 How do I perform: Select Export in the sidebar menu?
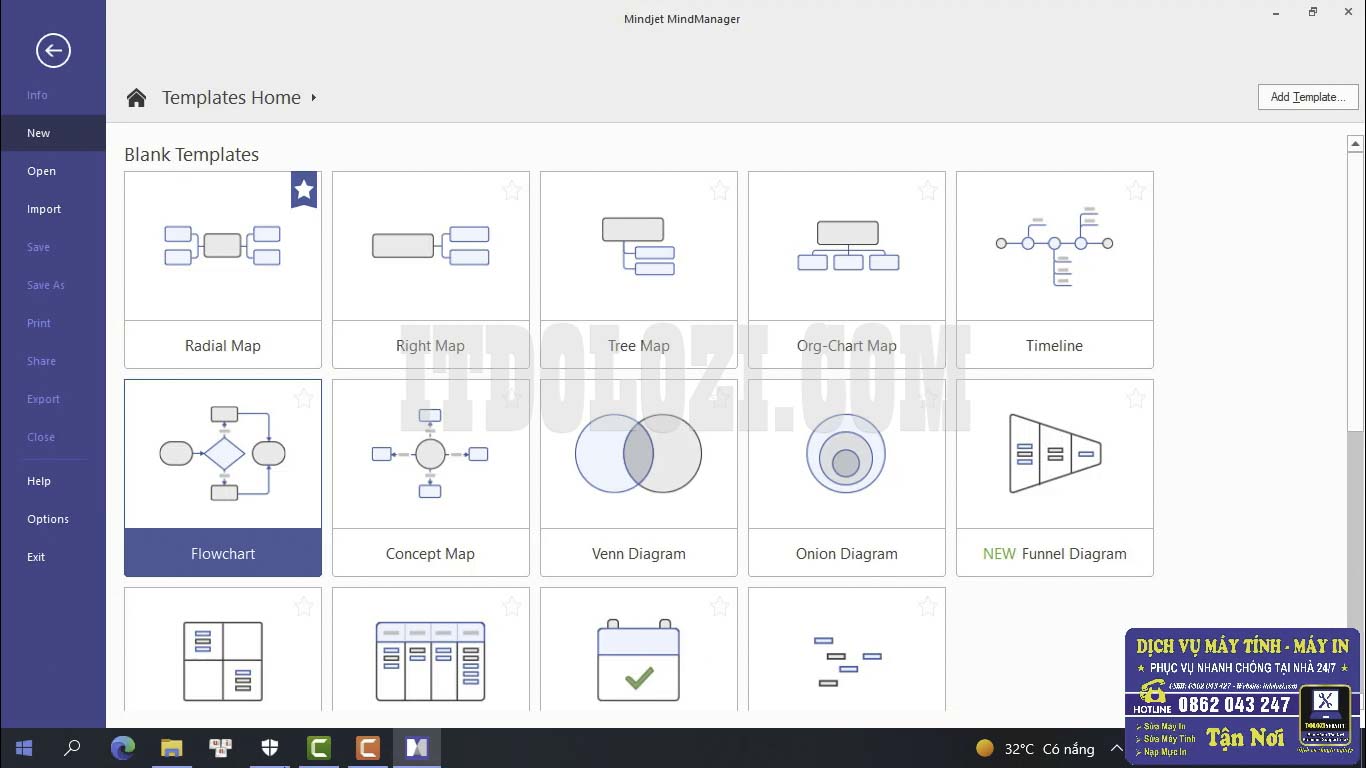[x=43, y=399]
